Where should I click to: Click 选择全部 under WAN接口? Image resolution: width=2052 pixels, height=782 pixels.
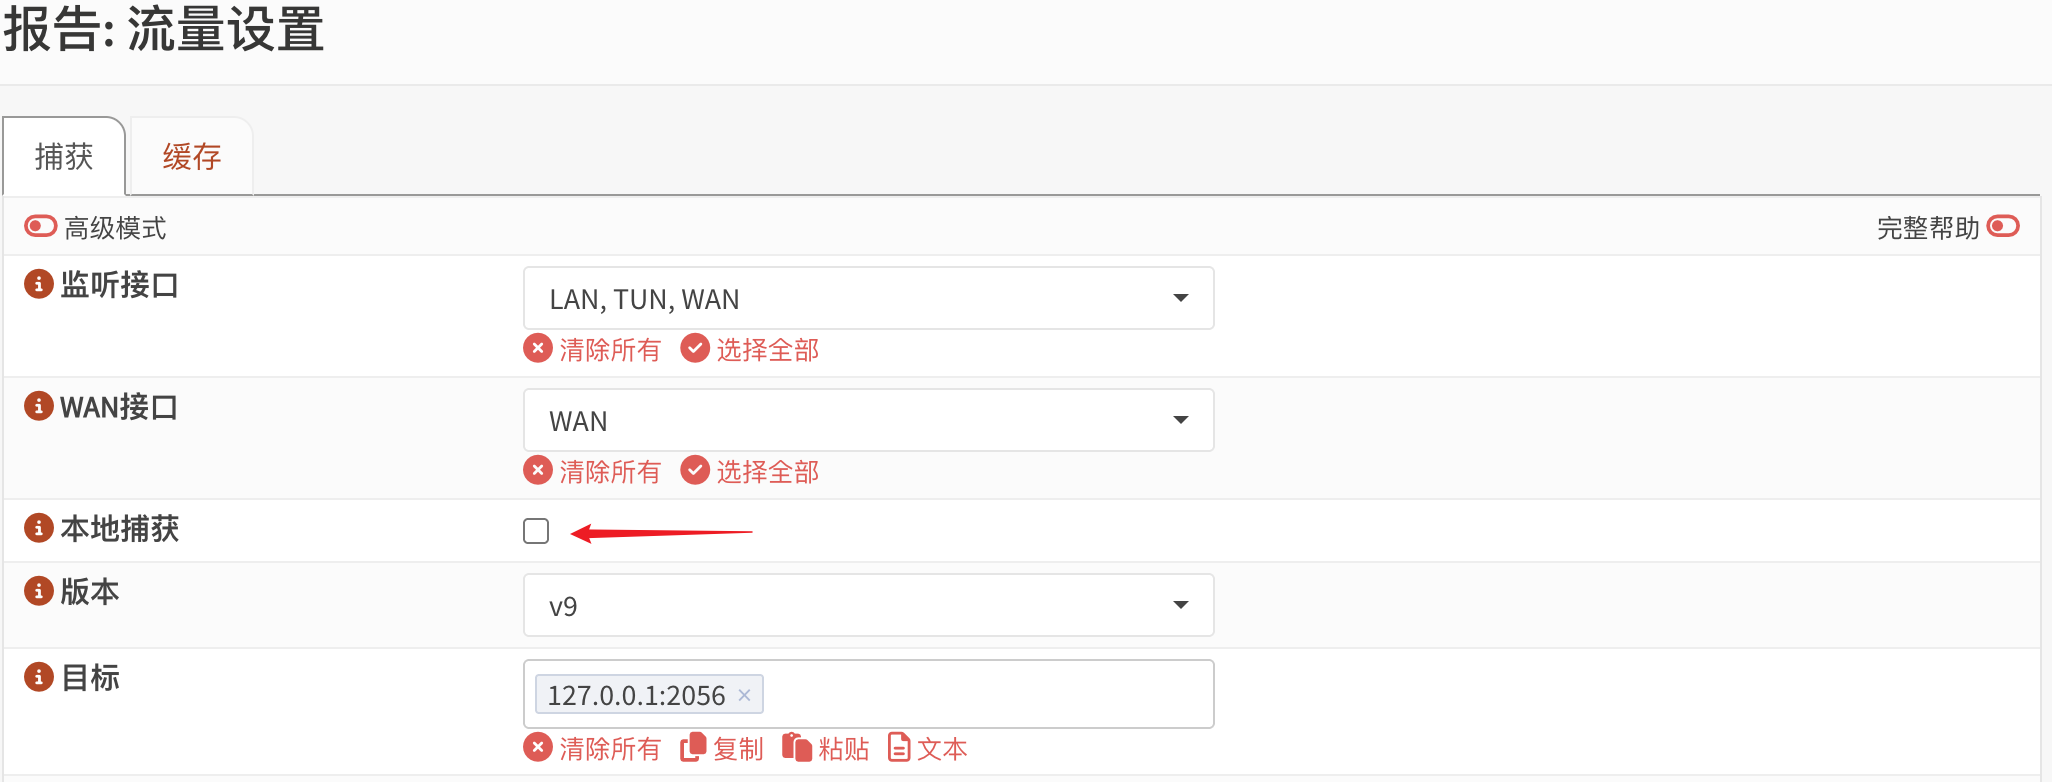749,471
